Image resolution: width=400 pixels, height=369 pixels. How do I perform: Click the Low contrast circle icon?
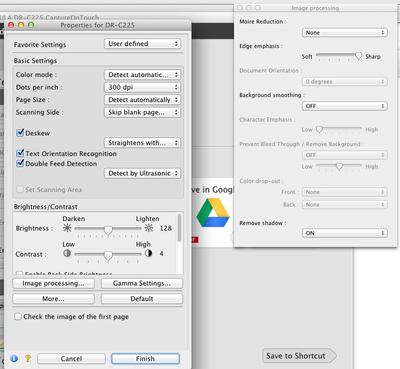(67, 254)
